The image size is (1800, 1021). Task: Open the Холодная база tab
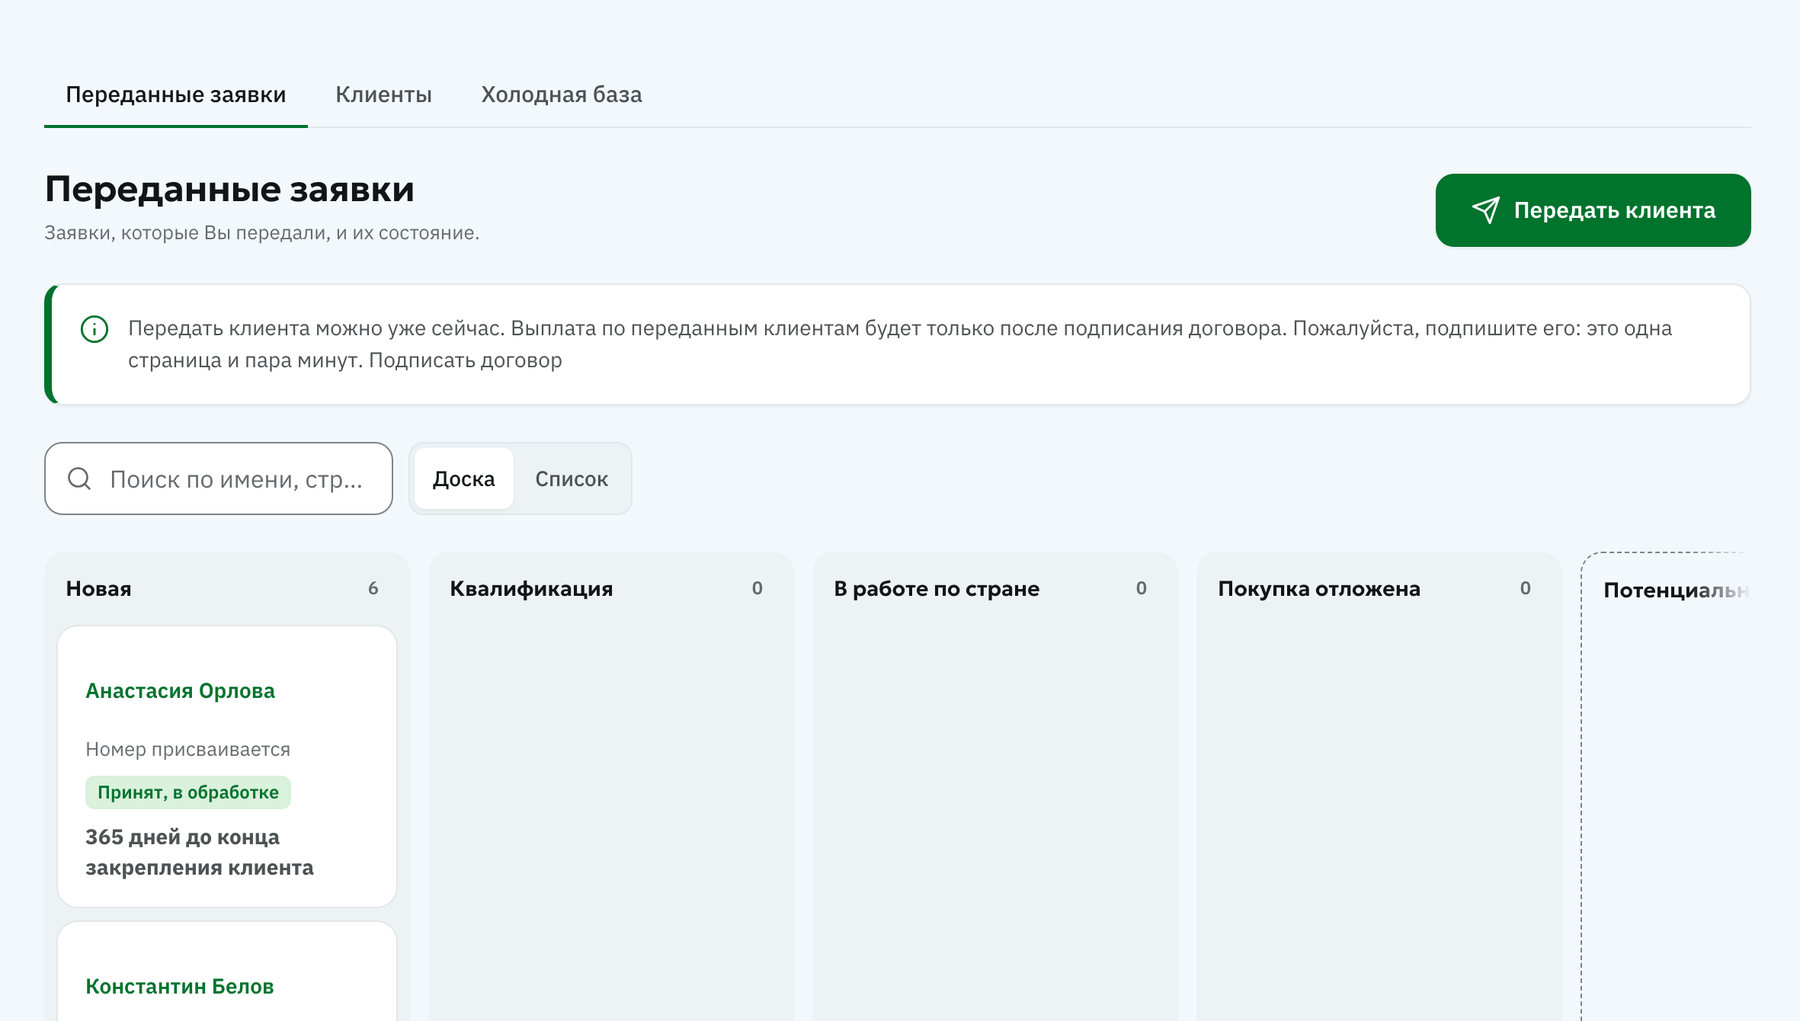click(x=562, y=95)
